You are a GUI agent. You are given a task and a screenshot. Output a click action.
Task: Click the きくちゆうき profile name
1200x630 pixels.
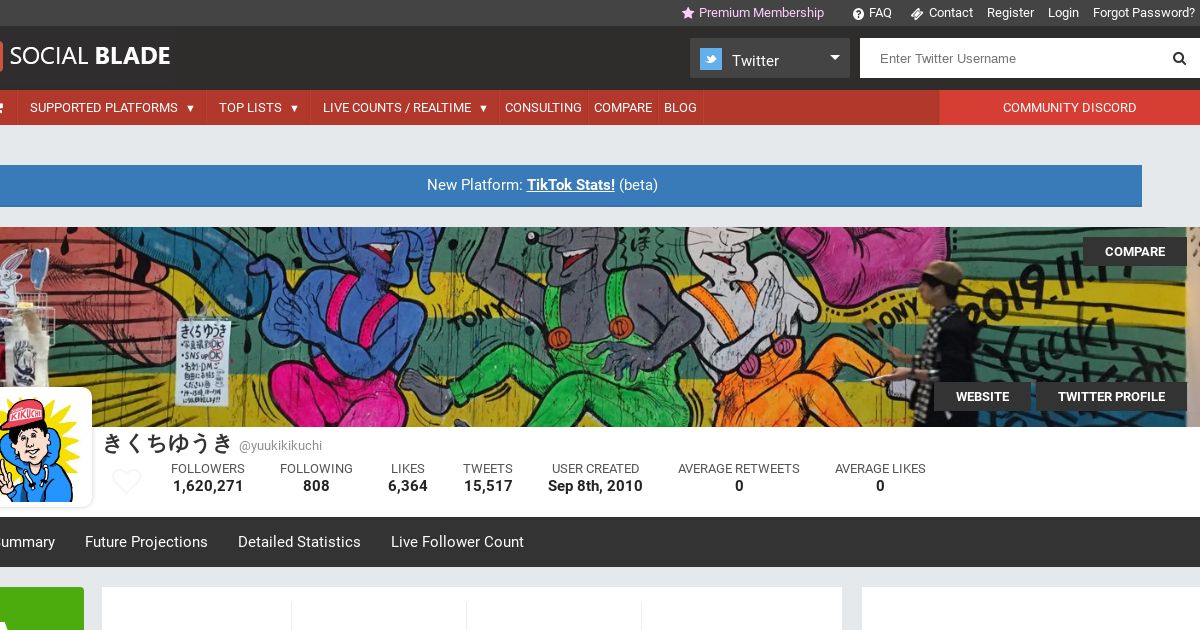(168, 444)
